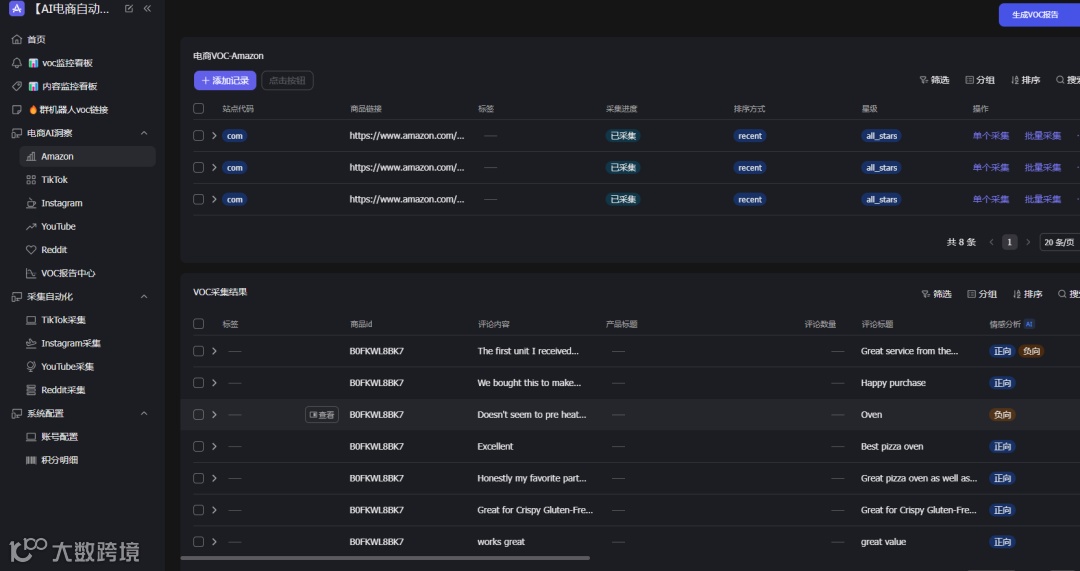Check the first com row checkbox
1080x571 pixels.
point(198,136)
